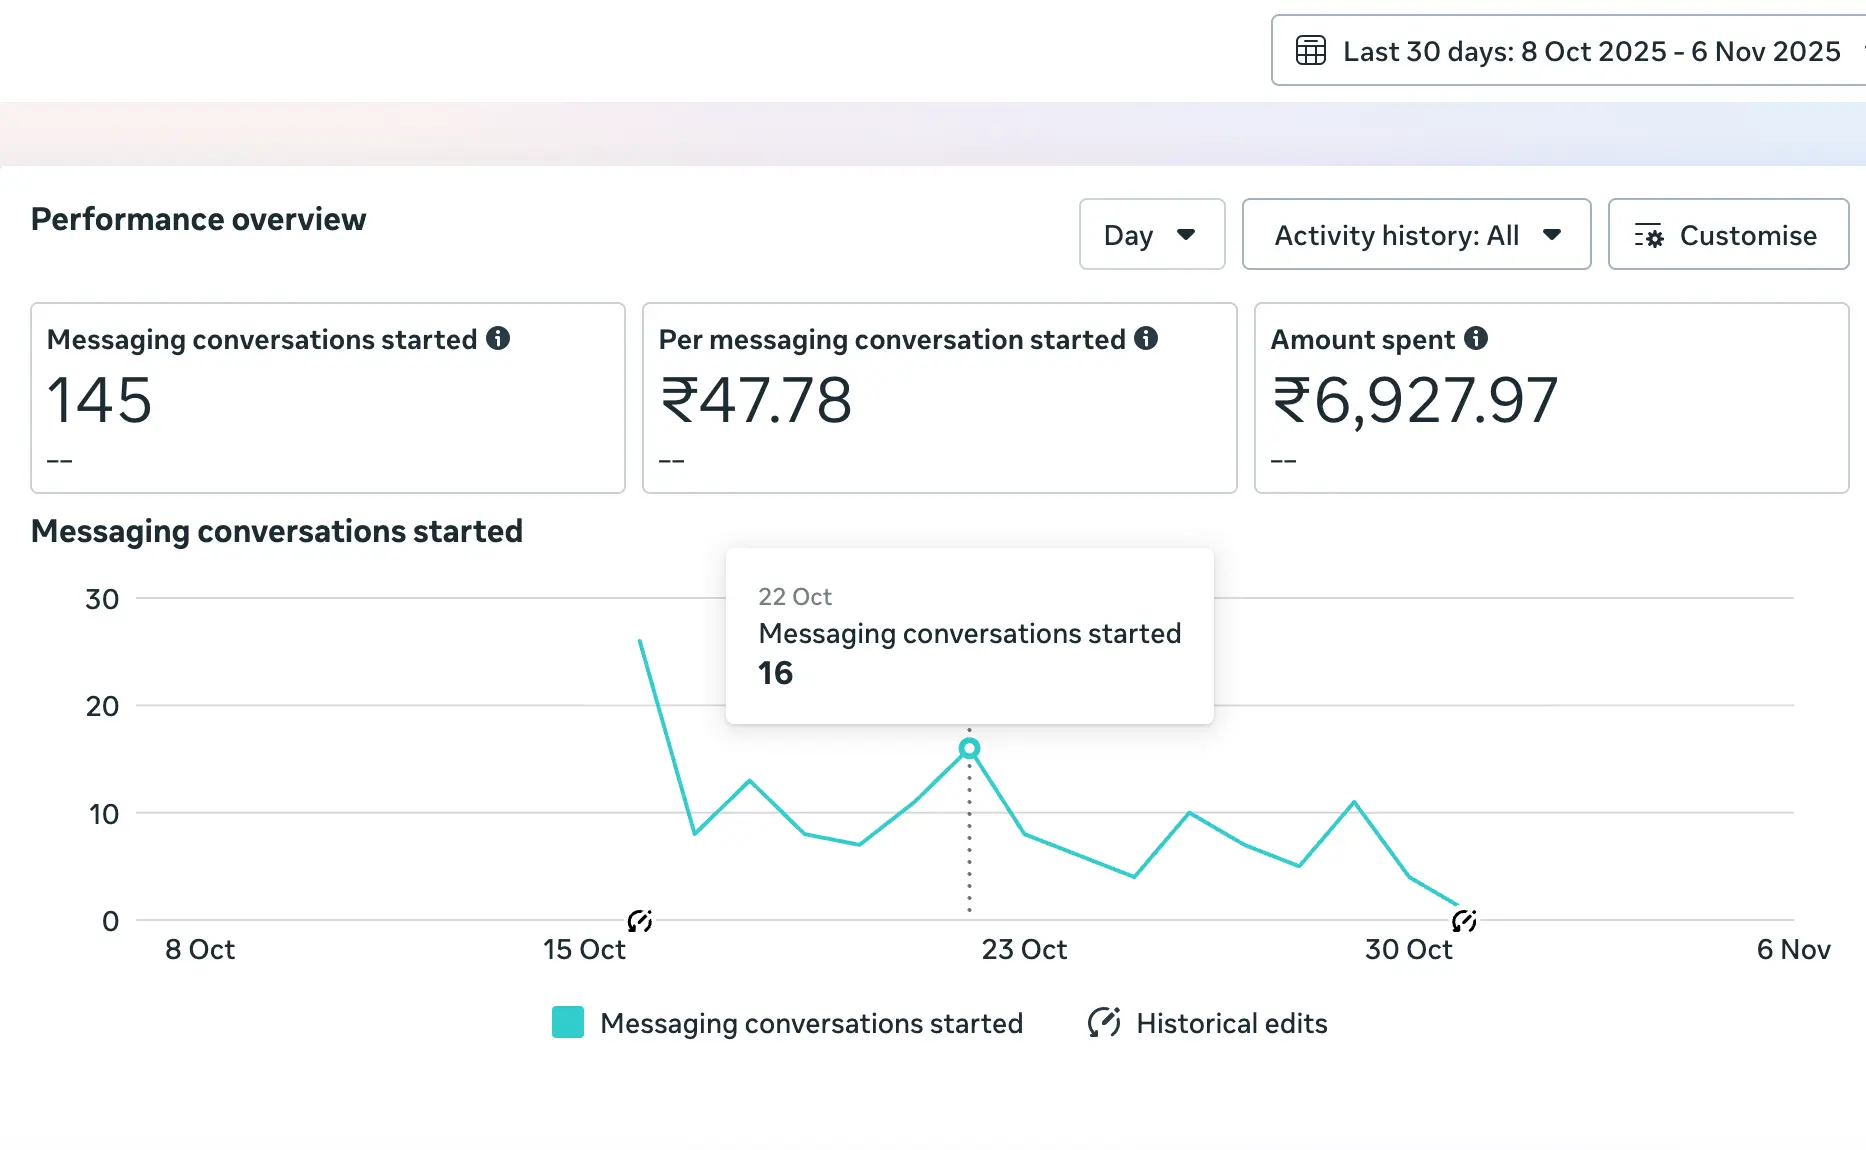1866x1150 pixels.
Task: Select the Amount spent metric card
Action: (1550, 398)
